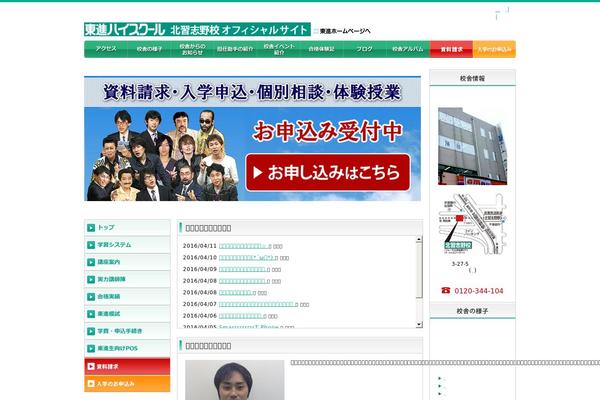Click the 北習志野校 access map image
This screenshot has height=400, width=600.
pos(473,224)
